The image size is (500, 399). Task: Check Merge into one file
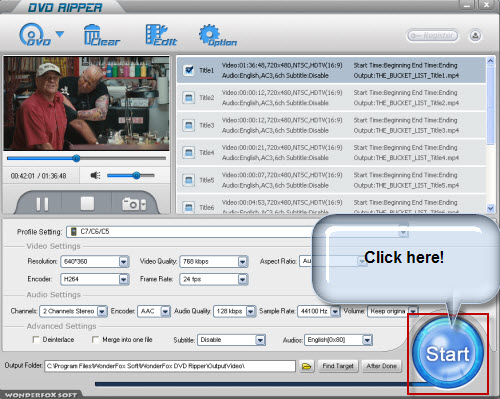coord(95,339)
